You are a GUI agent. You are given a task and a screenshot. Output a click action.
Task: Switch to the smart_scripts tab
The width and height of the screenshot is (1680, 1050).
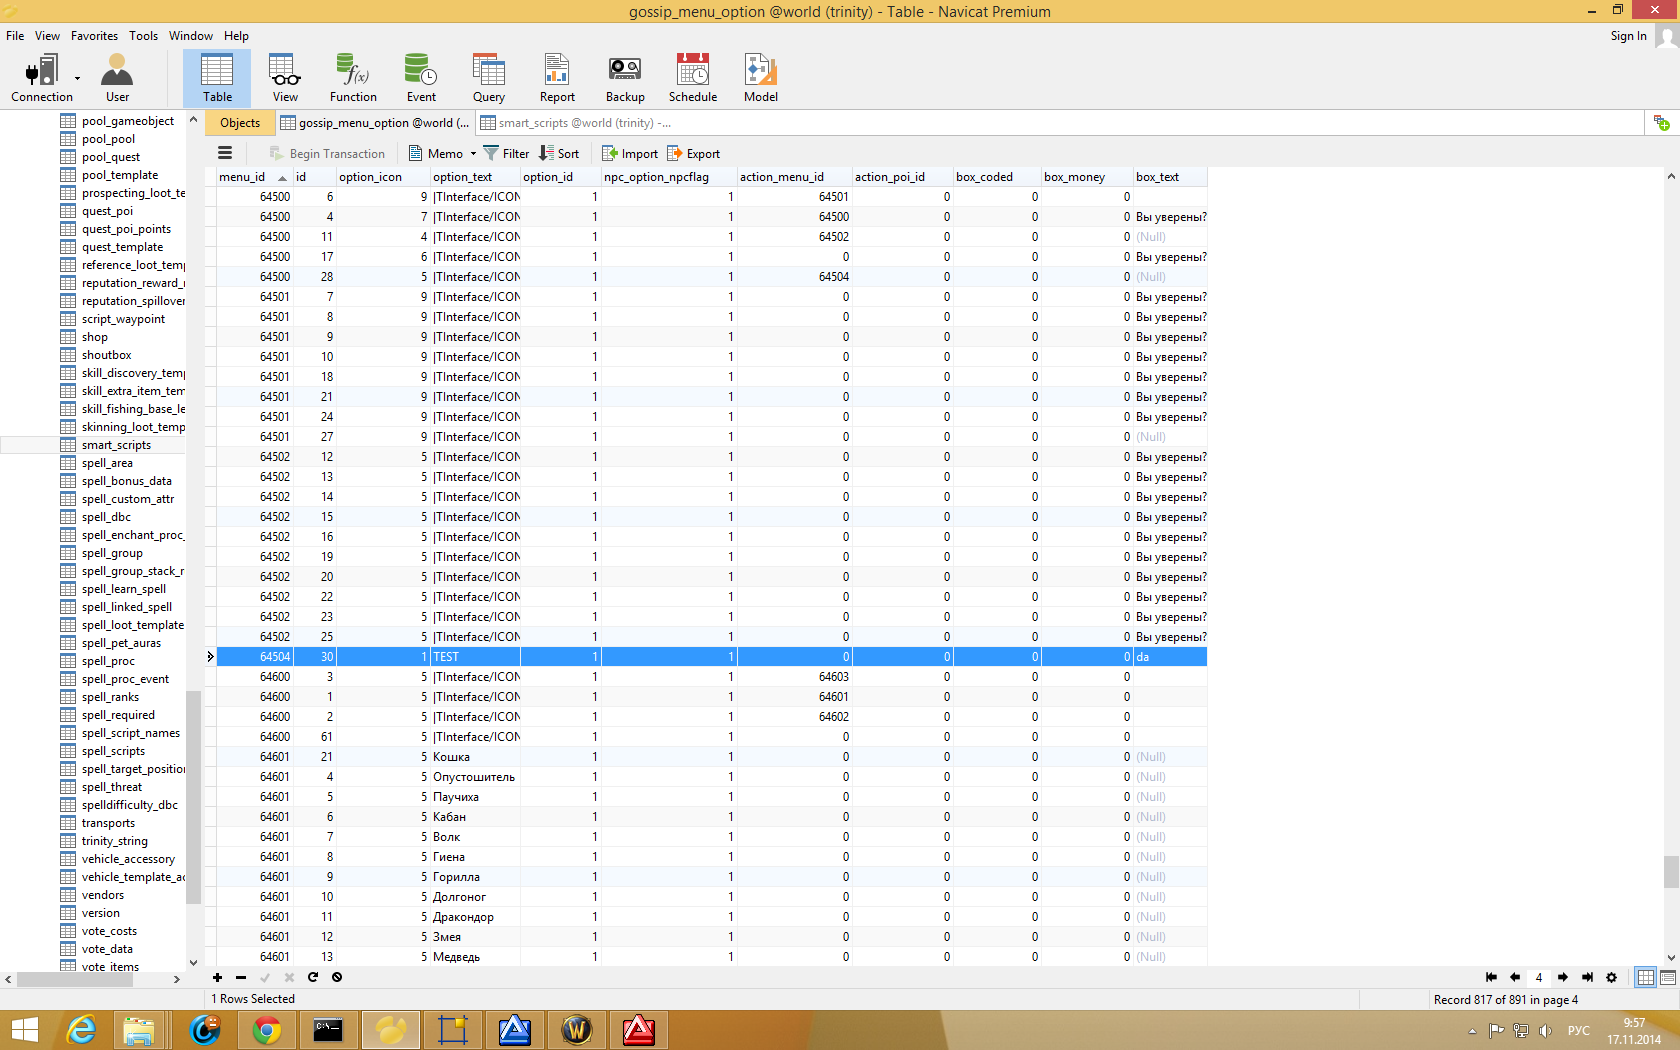point(575,123)
